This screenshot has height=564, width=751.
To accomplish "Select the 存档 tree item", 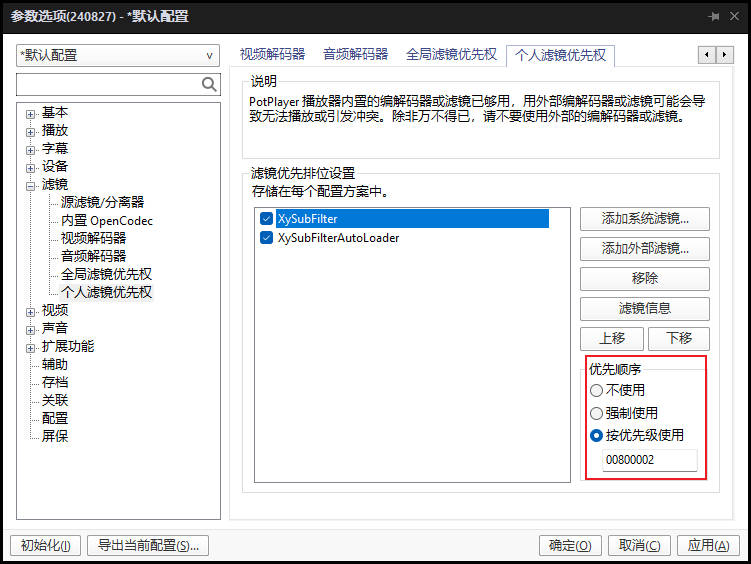I will click(55, 383).
